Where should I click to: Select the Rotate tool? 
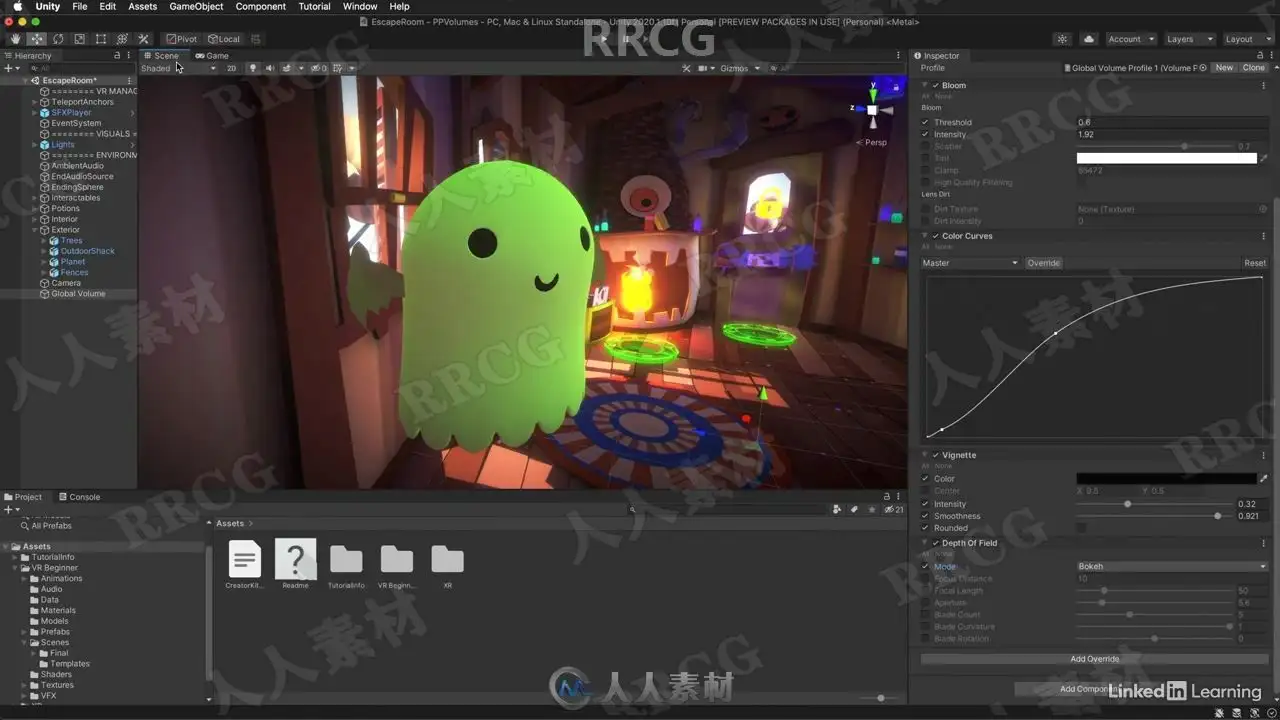pyautogui.click(x=58, y=39)
